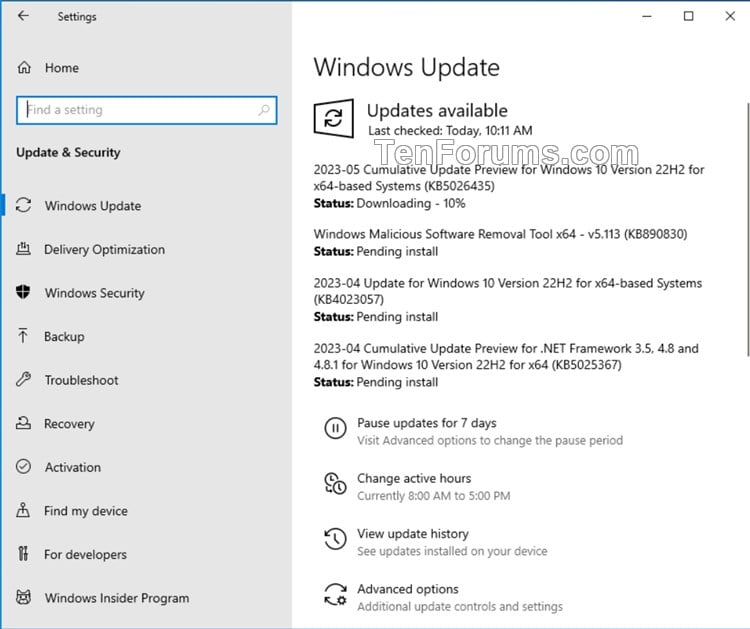The width and height of the screenshot is (750, 629).
Task: Click the Updates available heading
Action: click(x=437, y=110)
